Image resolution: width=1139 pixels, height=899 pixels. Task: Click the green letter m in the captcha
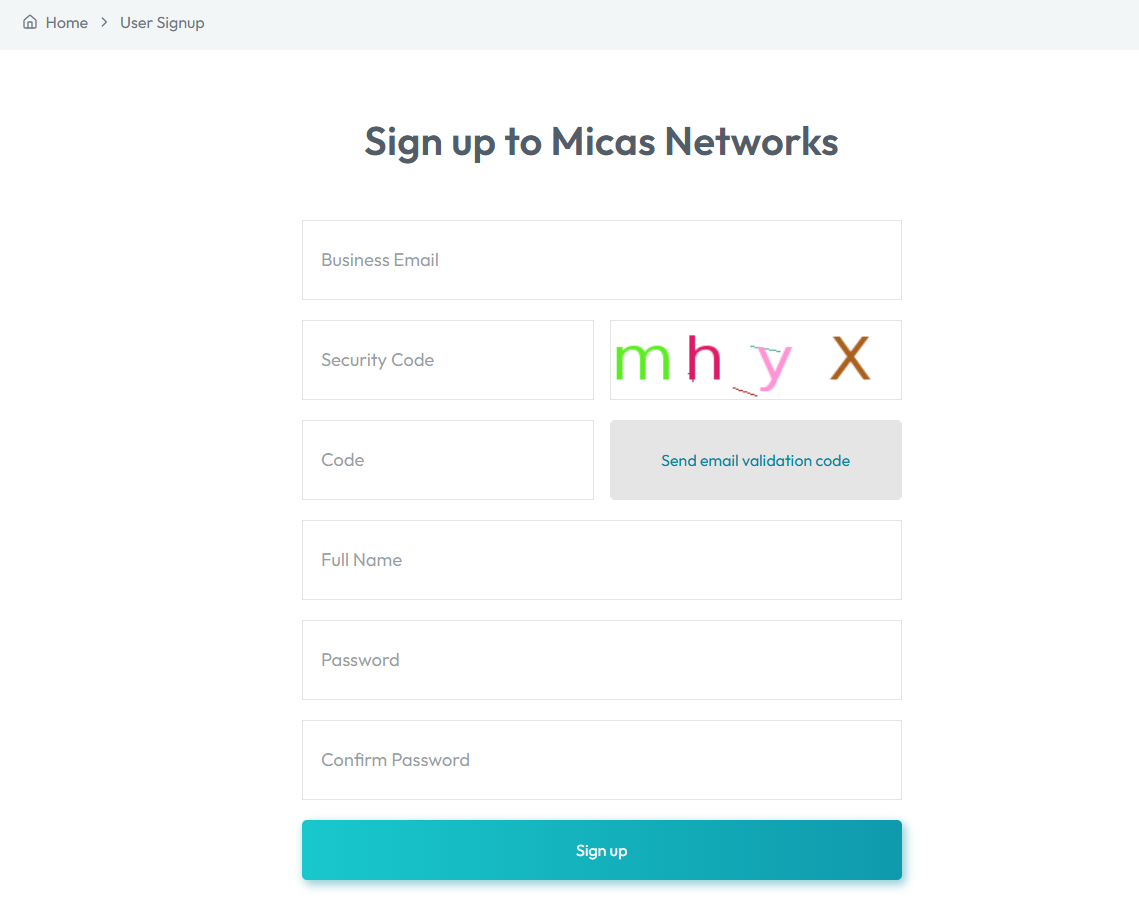click(x=642, y=361)
